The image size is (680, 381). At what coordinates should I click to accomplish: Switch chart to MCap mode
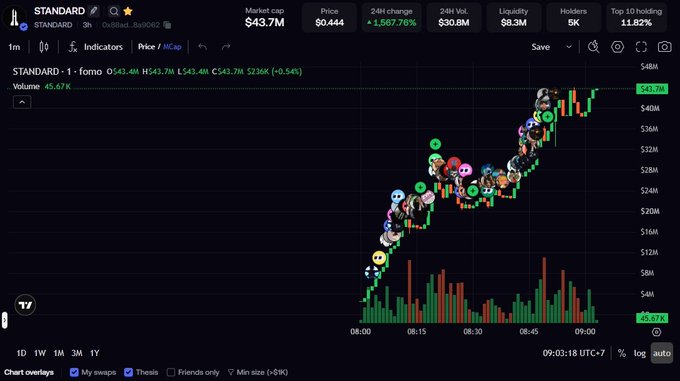pos(172,47)
